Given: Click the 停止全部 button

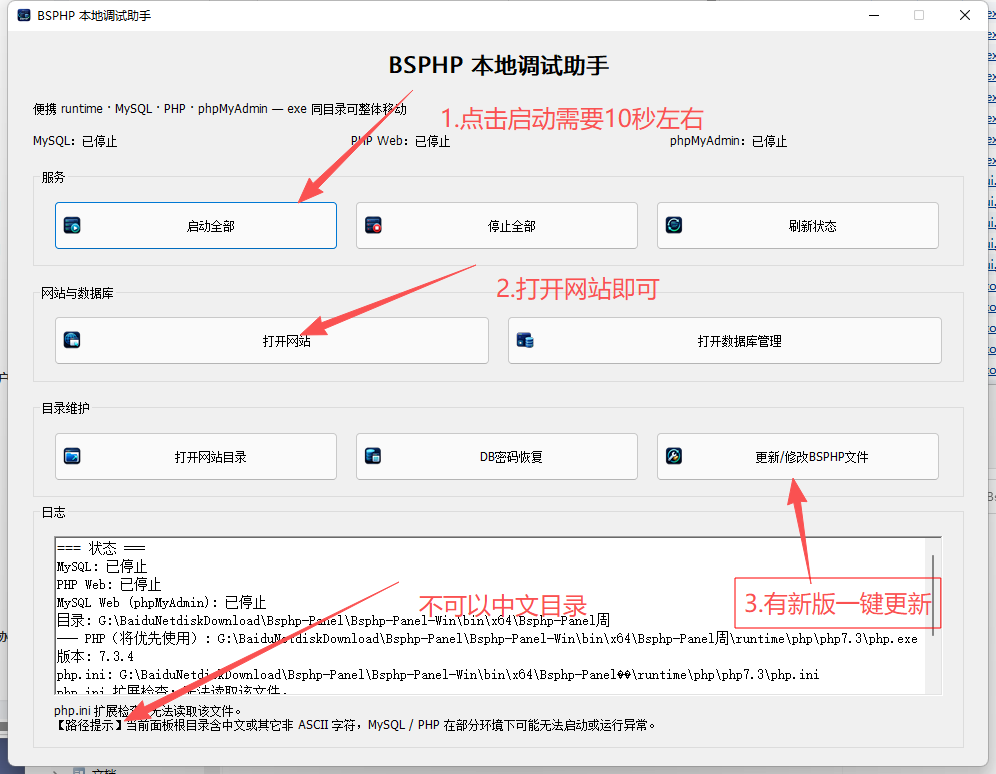Looking at the screenshot, I should (497, 225).
